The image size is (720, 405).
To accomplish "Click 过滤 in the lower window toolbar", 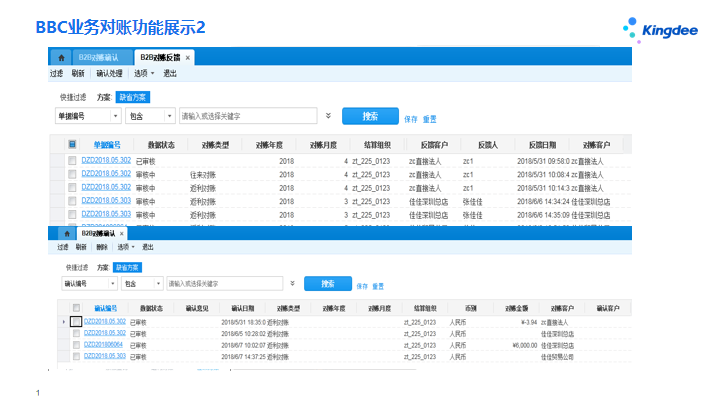I will coord(62,247).
